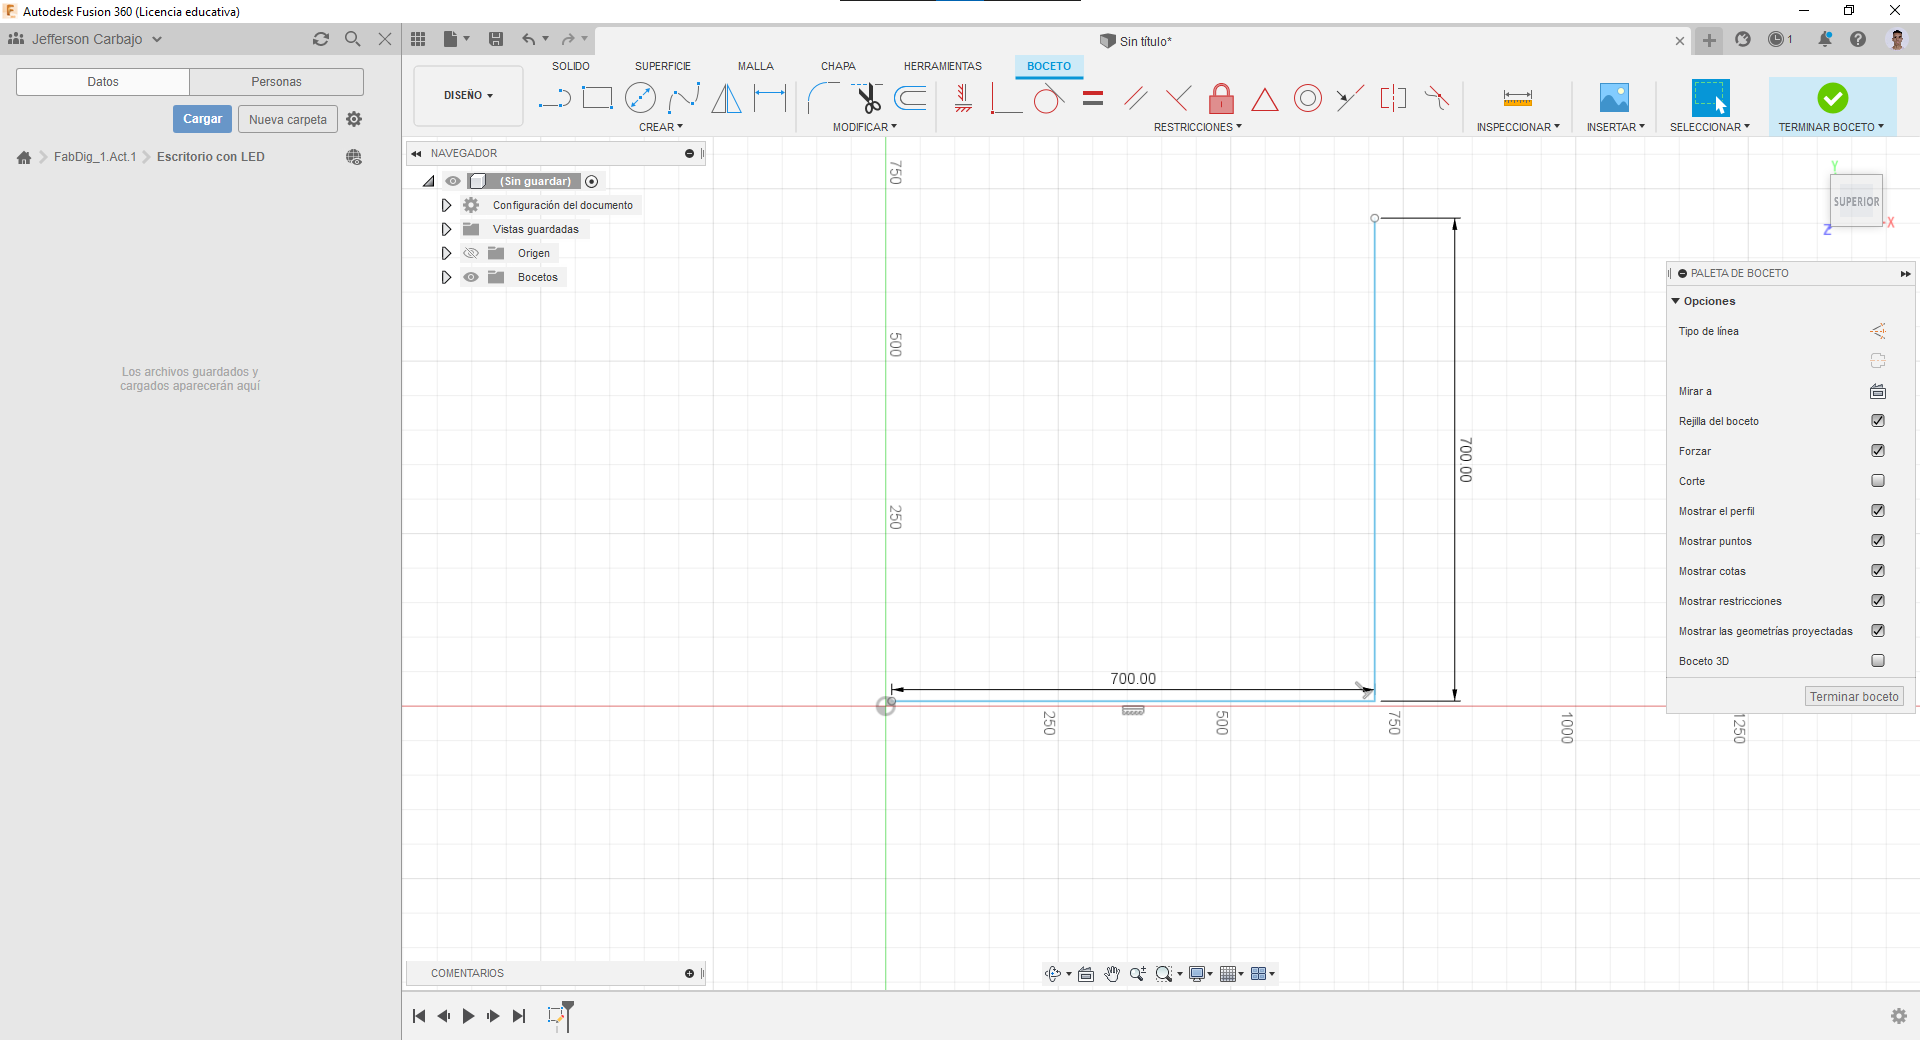Toggle the Forzar checkbox
1920x1040 pixels.
point(1878,451)
